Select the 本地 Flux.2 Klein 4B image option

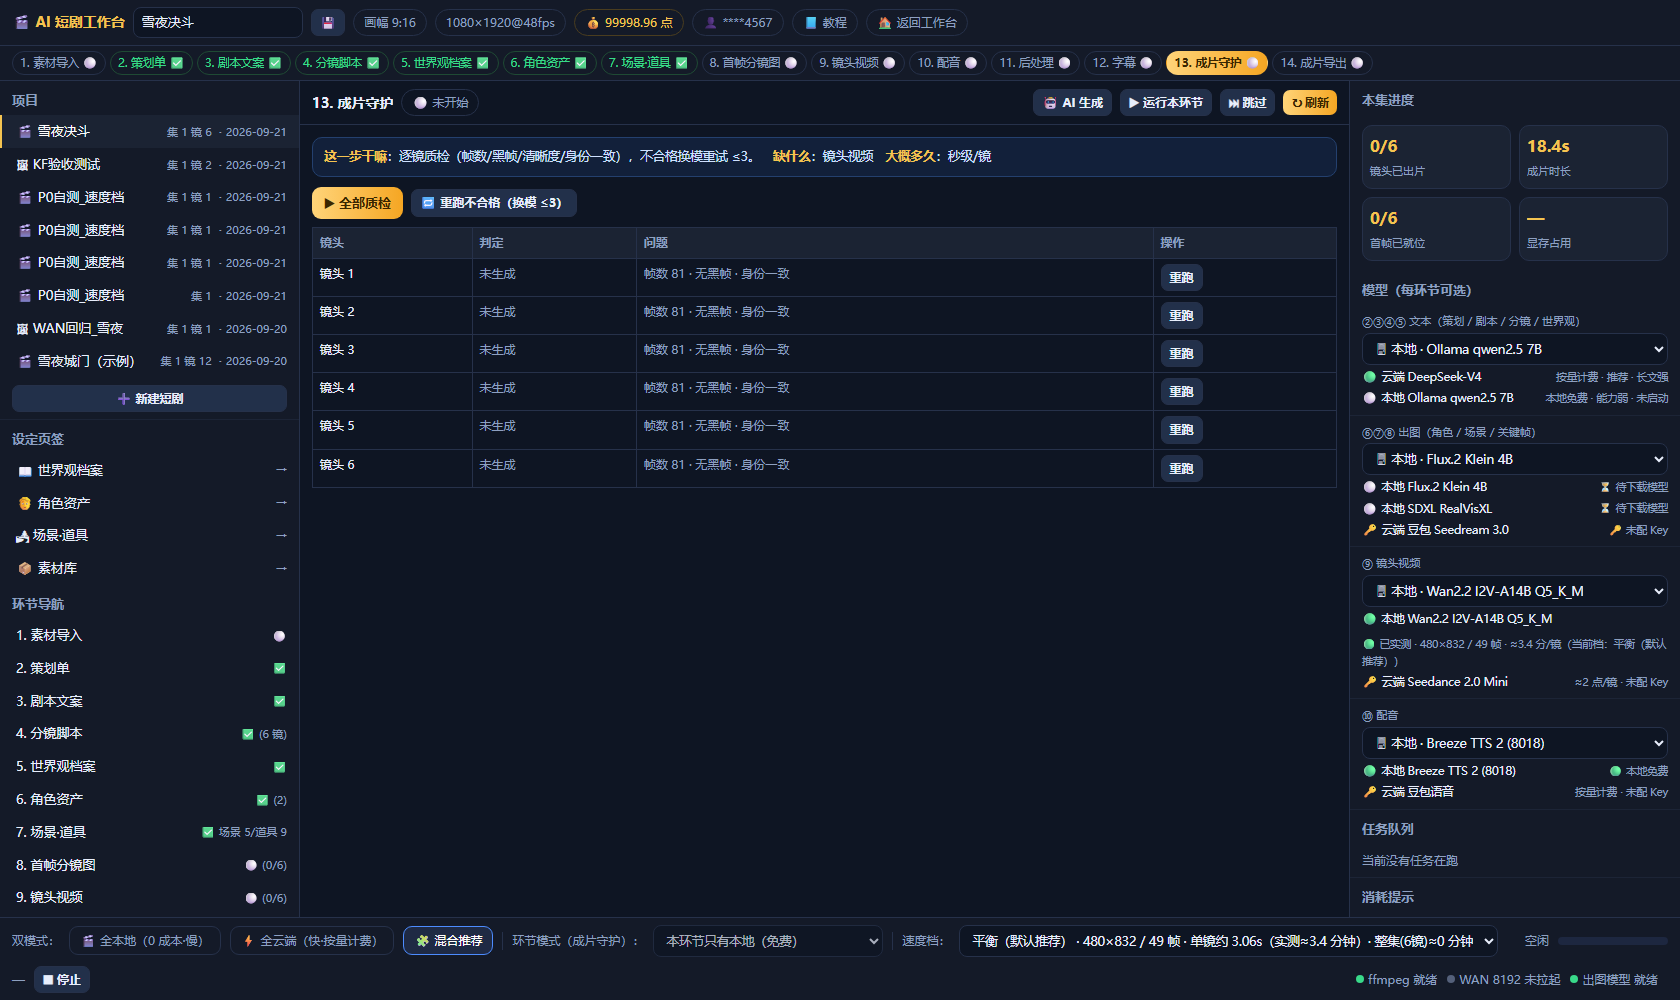[x=1515, y=487]
